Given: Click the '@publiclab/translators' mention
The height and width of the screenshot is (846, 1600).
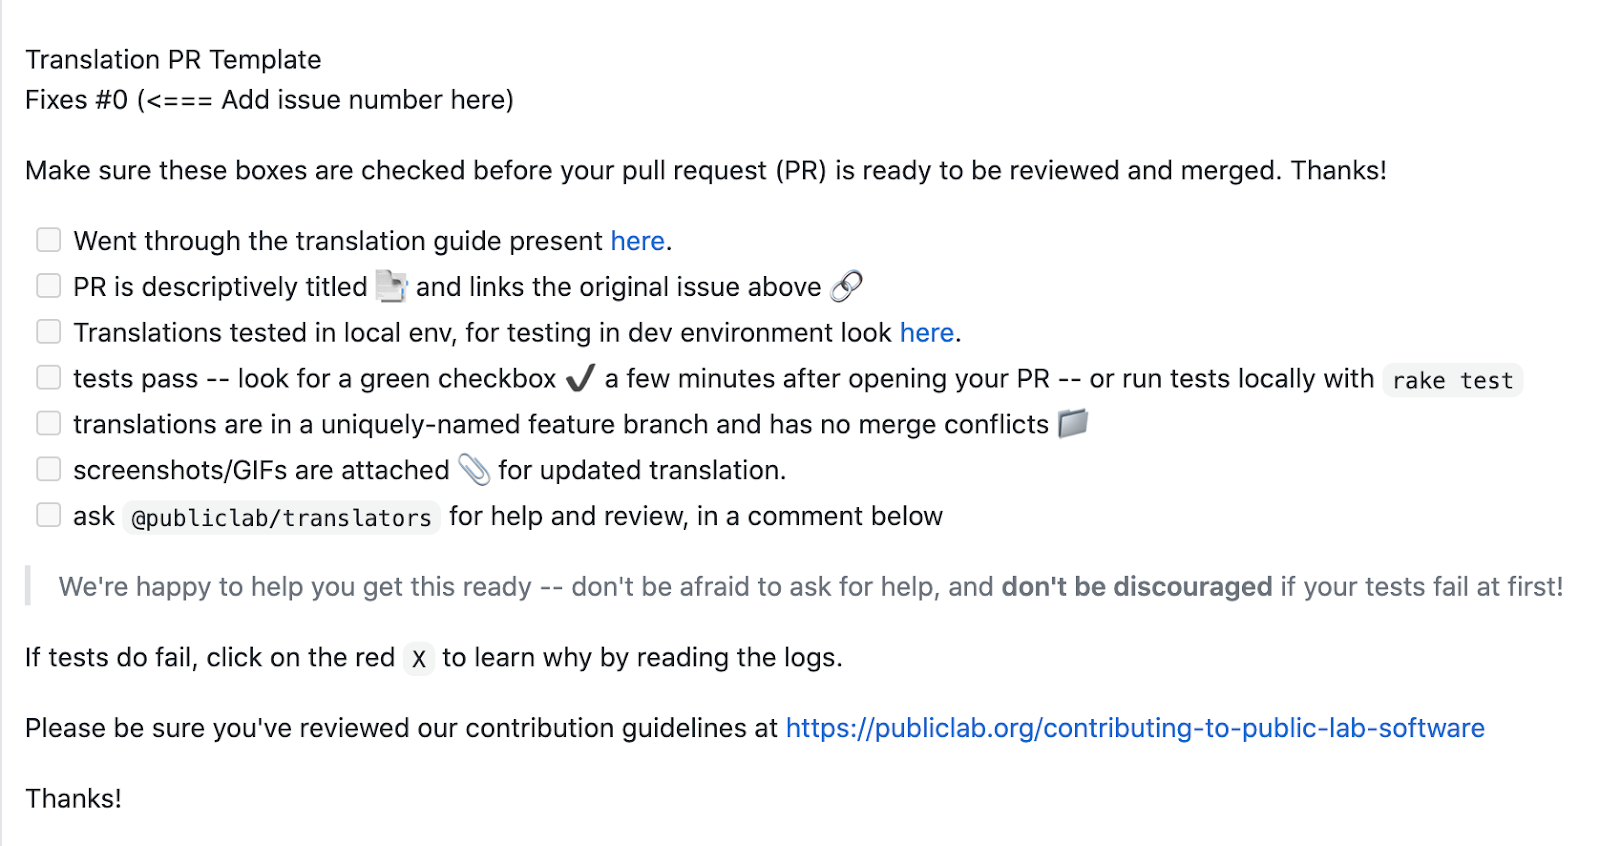Looking at the screenshot, I should click(x=281, y=517).
